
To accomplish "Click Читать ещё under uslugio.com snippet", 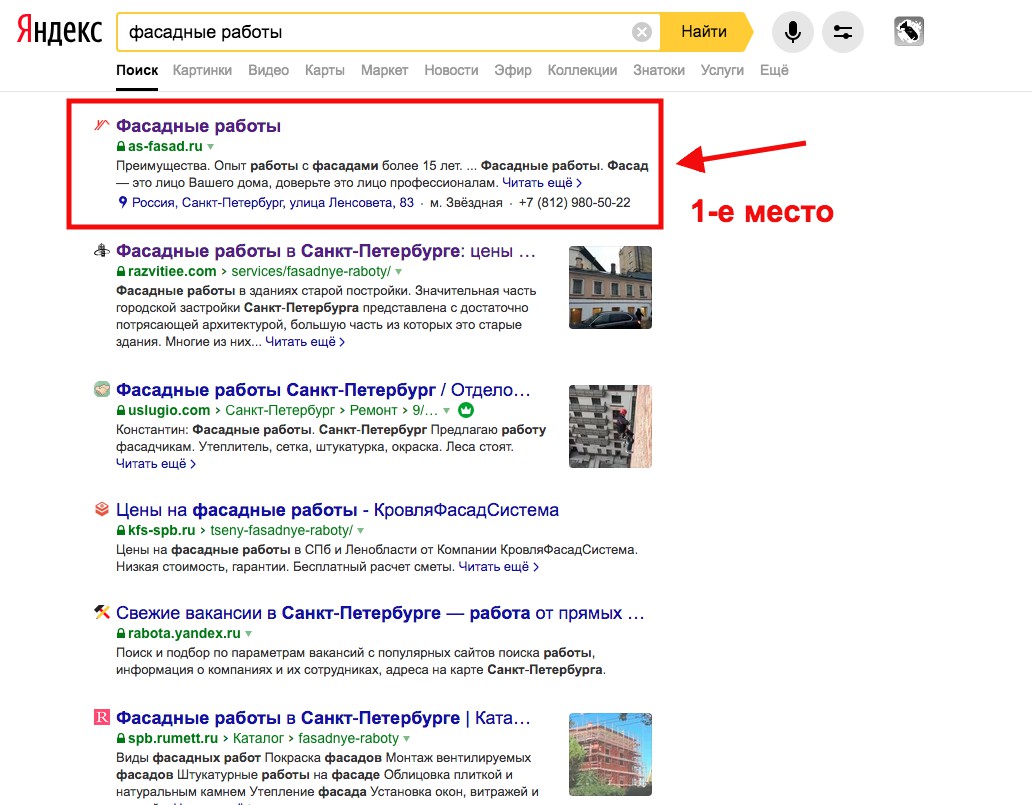I will click(x=155, y=463).
